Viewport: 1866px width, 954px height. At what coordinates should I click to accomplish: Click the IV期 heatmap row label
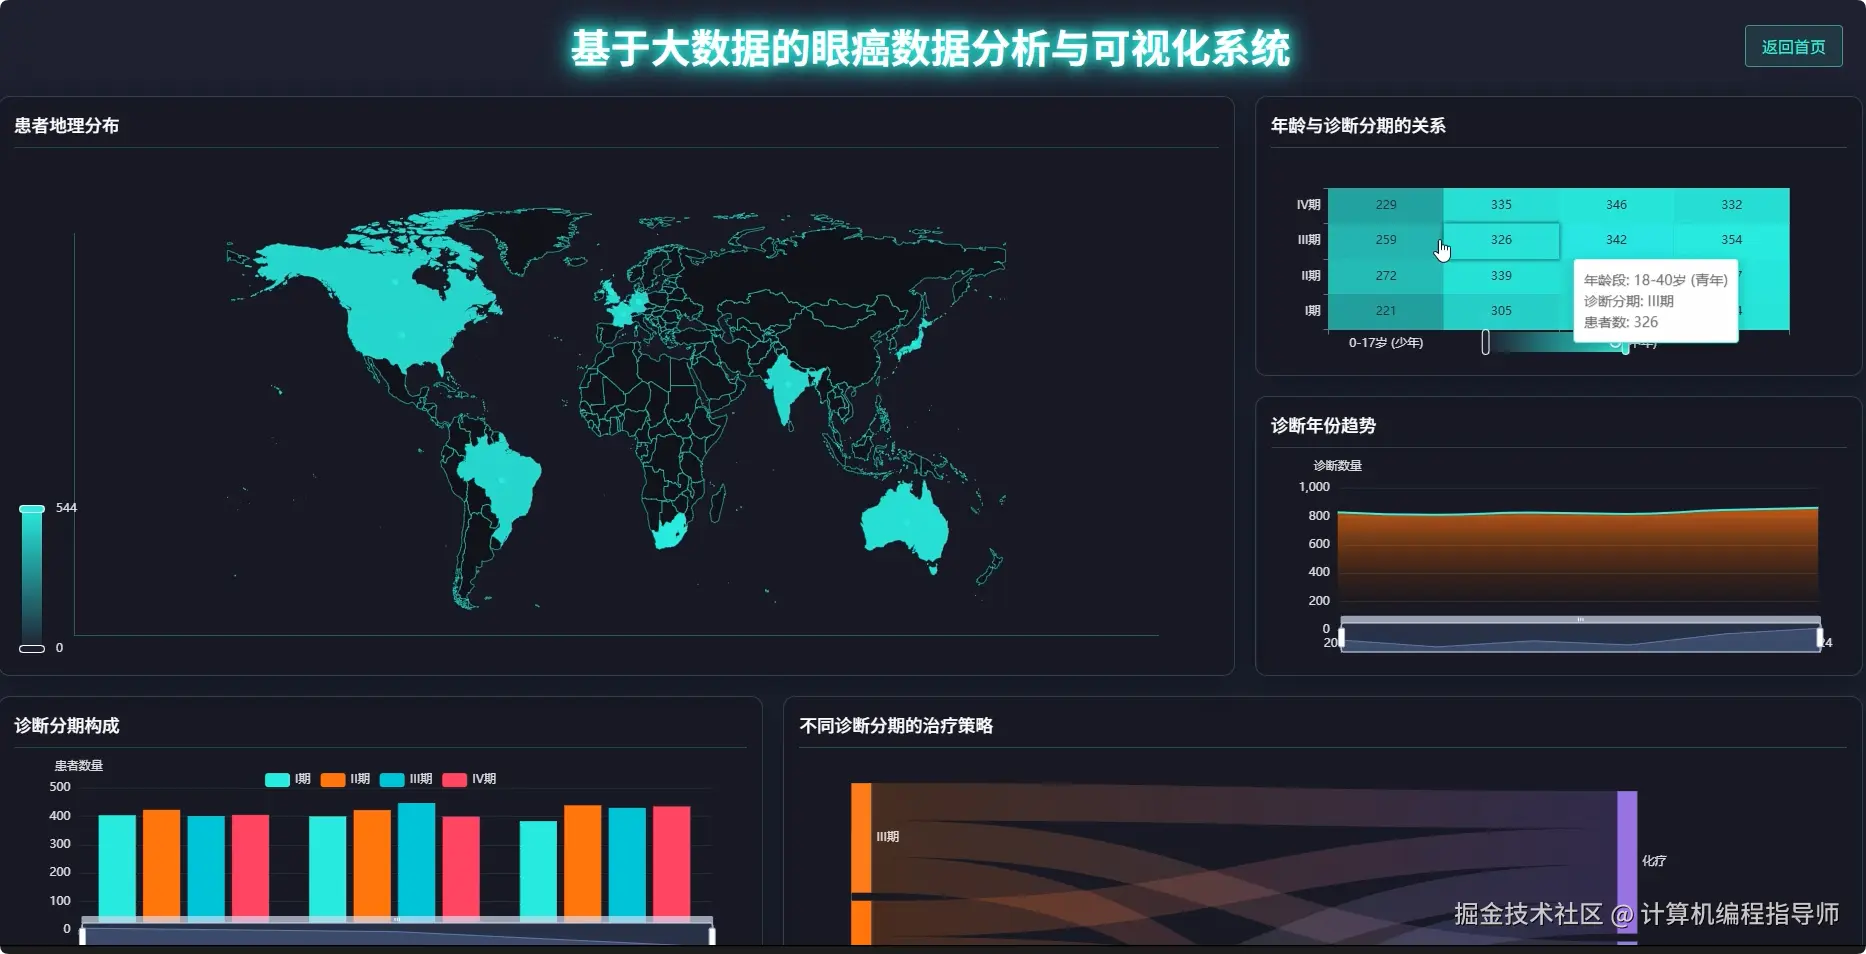1308,205
